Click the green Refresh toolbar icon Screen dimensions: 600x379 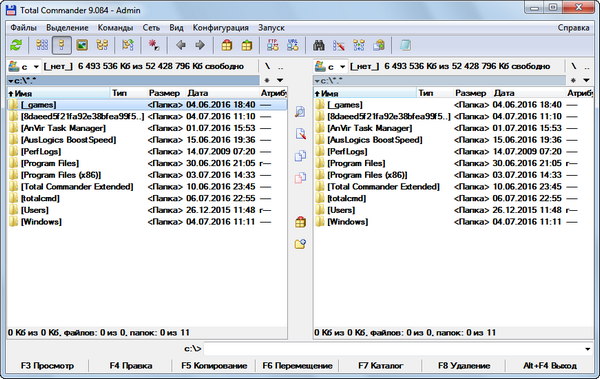click(16, 45)
